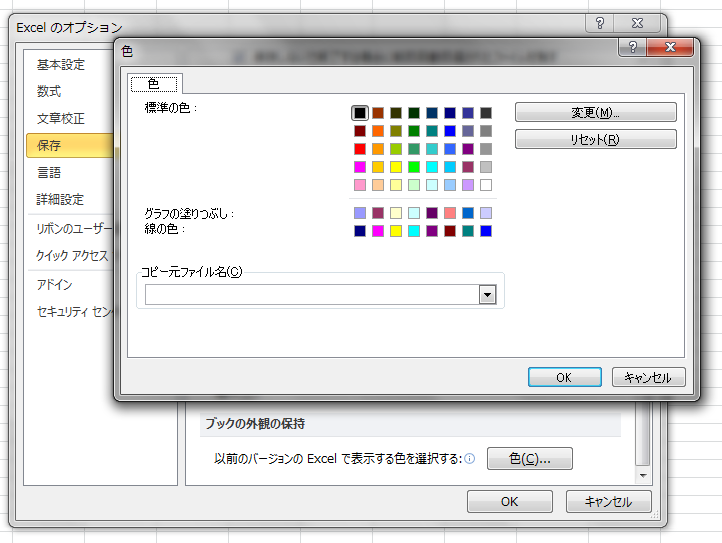Open 言語 category in Excel options
Screen dimensions: 722x543
click(x=49, y=173)
